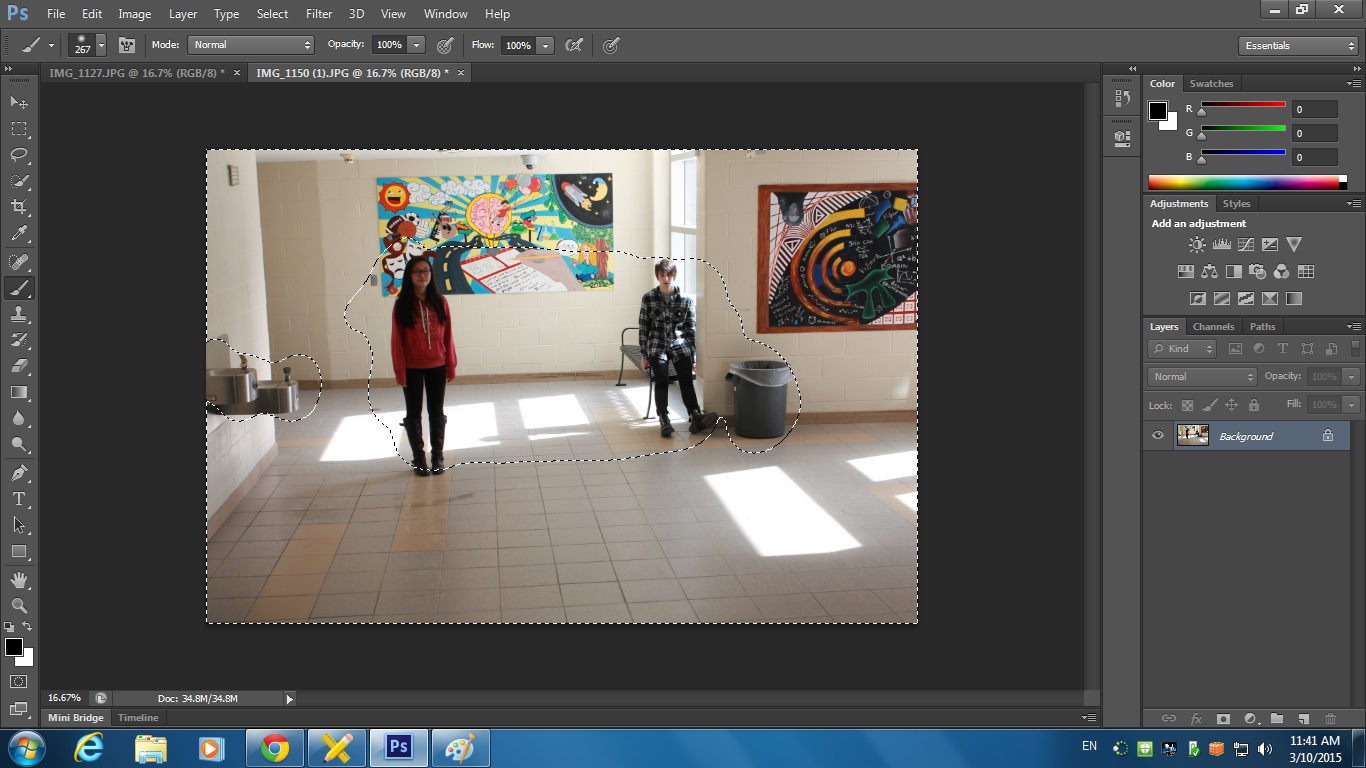Select the Spot Healing Brush tool
The image size is (1366, 768).
point(19,262)
